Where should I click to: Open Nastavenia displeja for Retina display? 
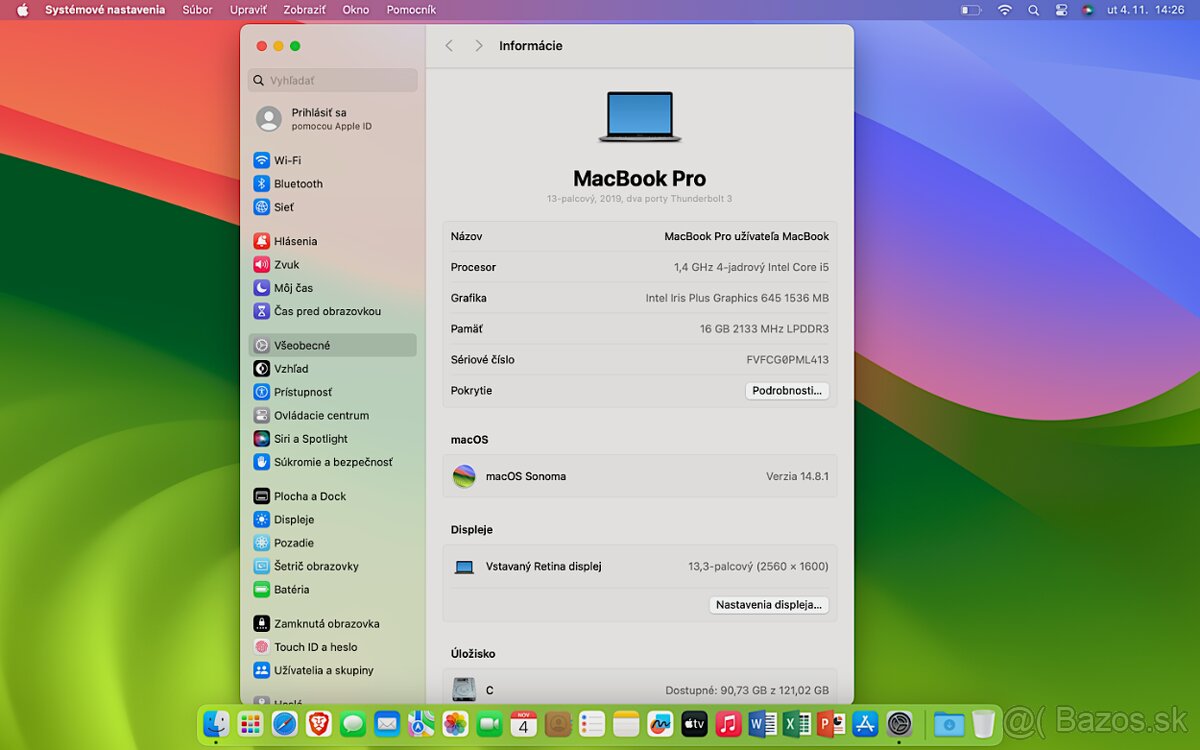click(x=768, y=604)
